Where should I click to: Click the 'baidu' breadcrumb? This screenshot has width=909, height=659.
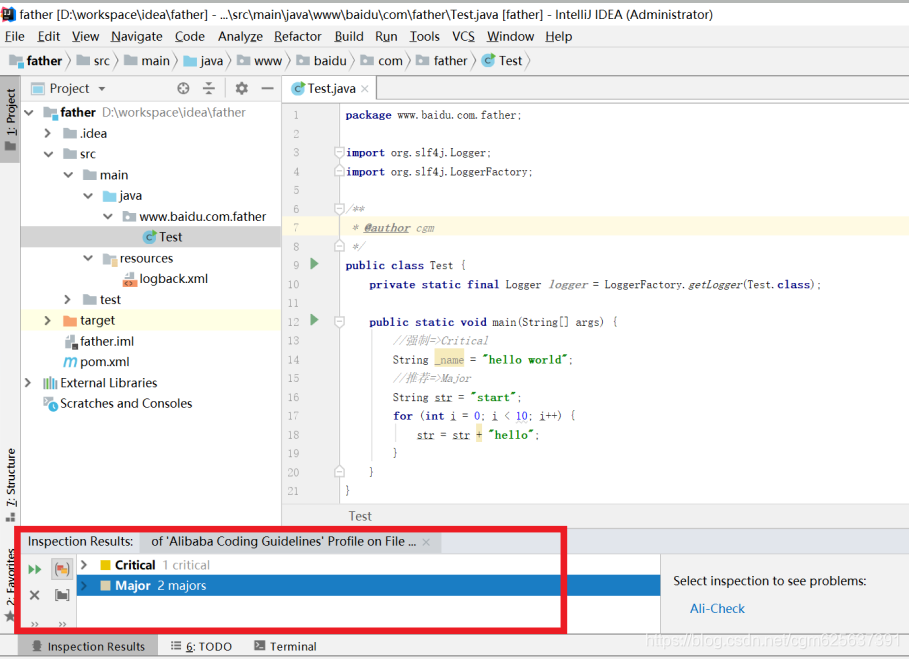click(322, 61)
